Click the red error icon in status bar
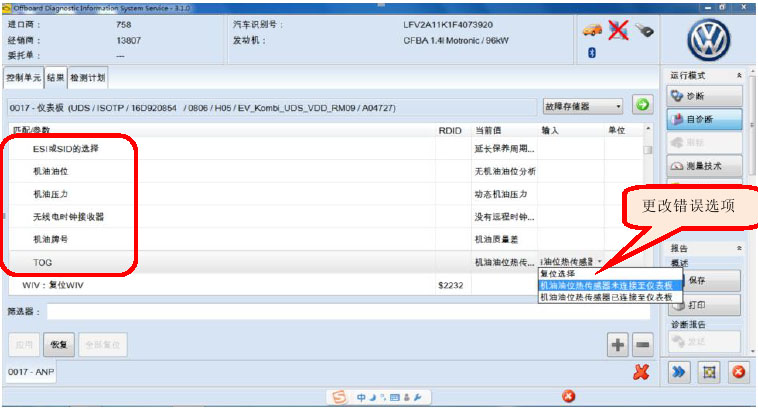Viewport: 758px width, 409px height. pos(568,396)
